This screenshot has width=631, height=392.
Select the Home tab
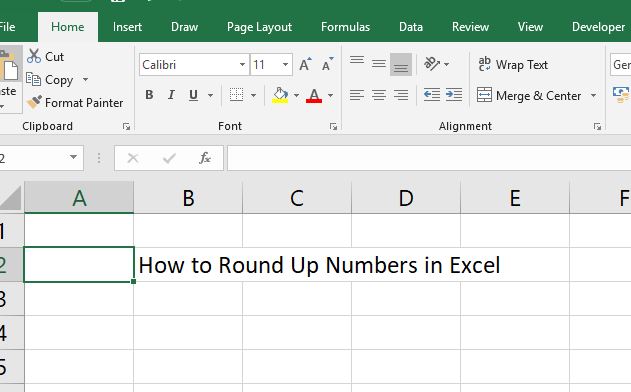pyautogui.click(x=68, y=27)
